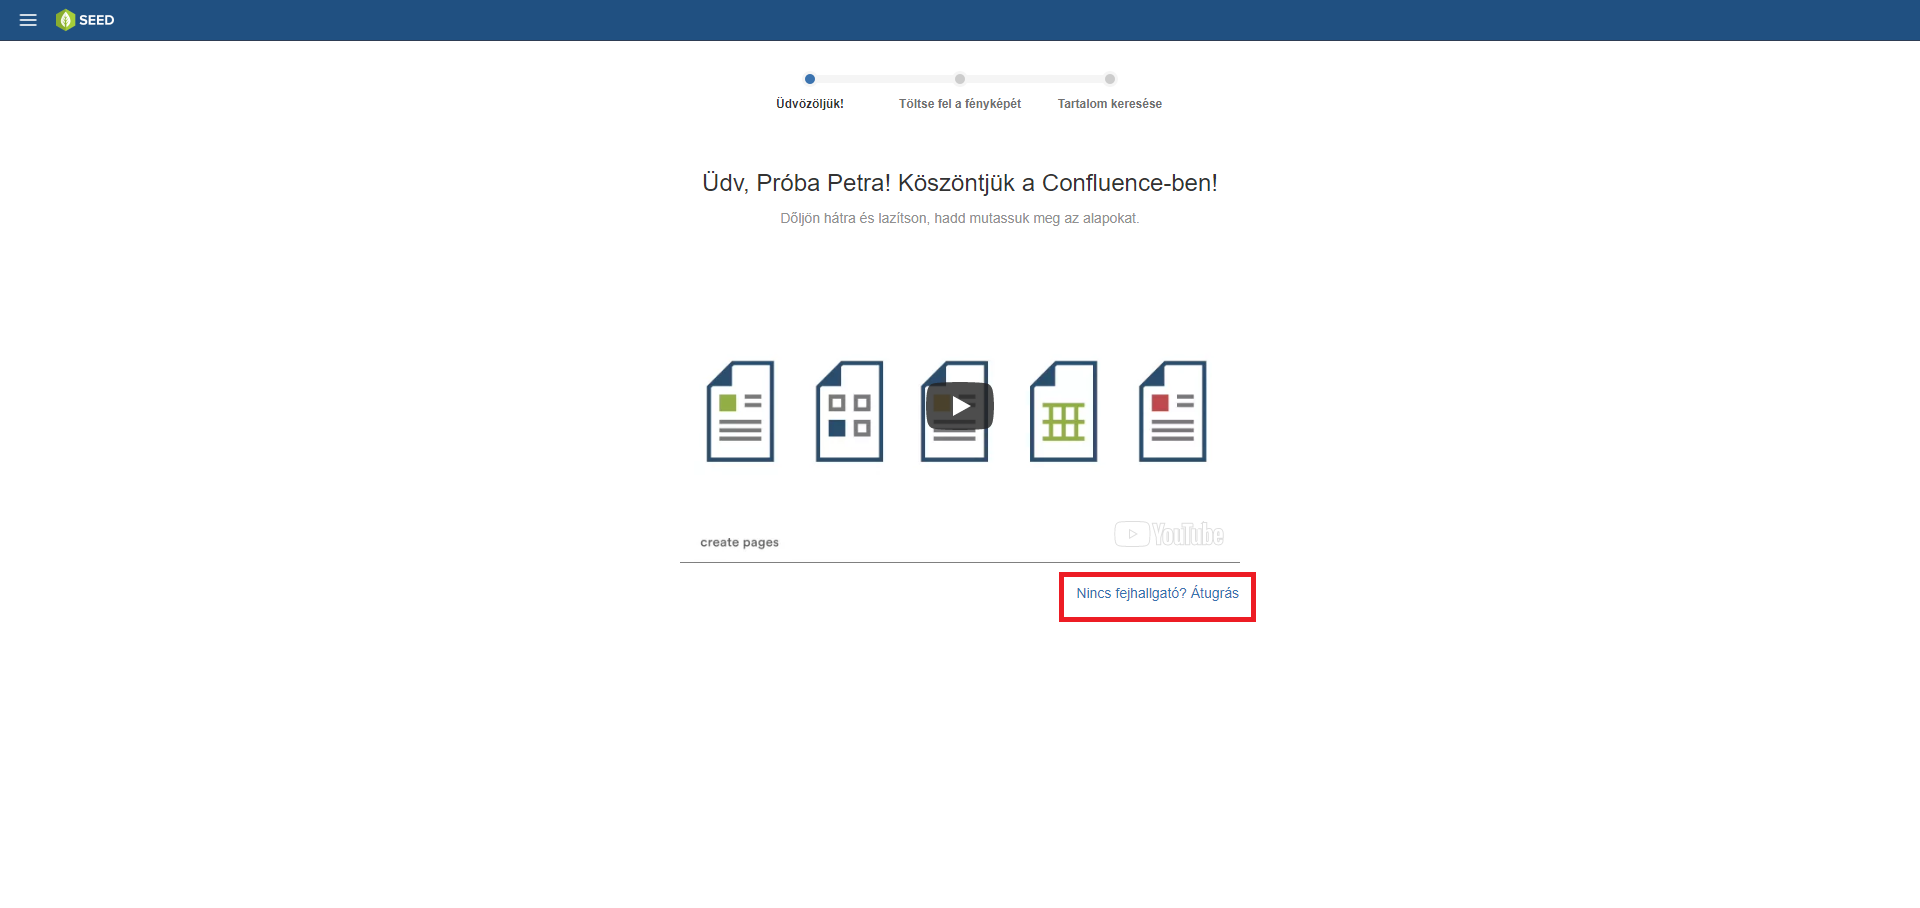Click the YouTube logo on the video
The width and height of the screenshot is (1920, 908).
point(1169,534)
